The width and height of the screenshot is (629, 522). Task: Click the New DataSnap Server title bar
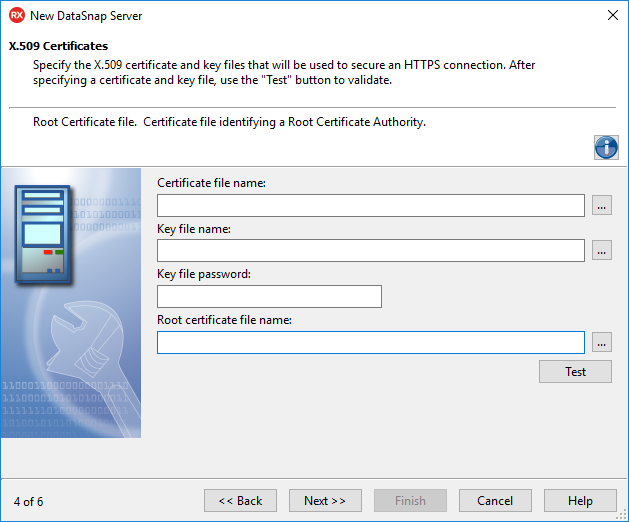(300, 16)
